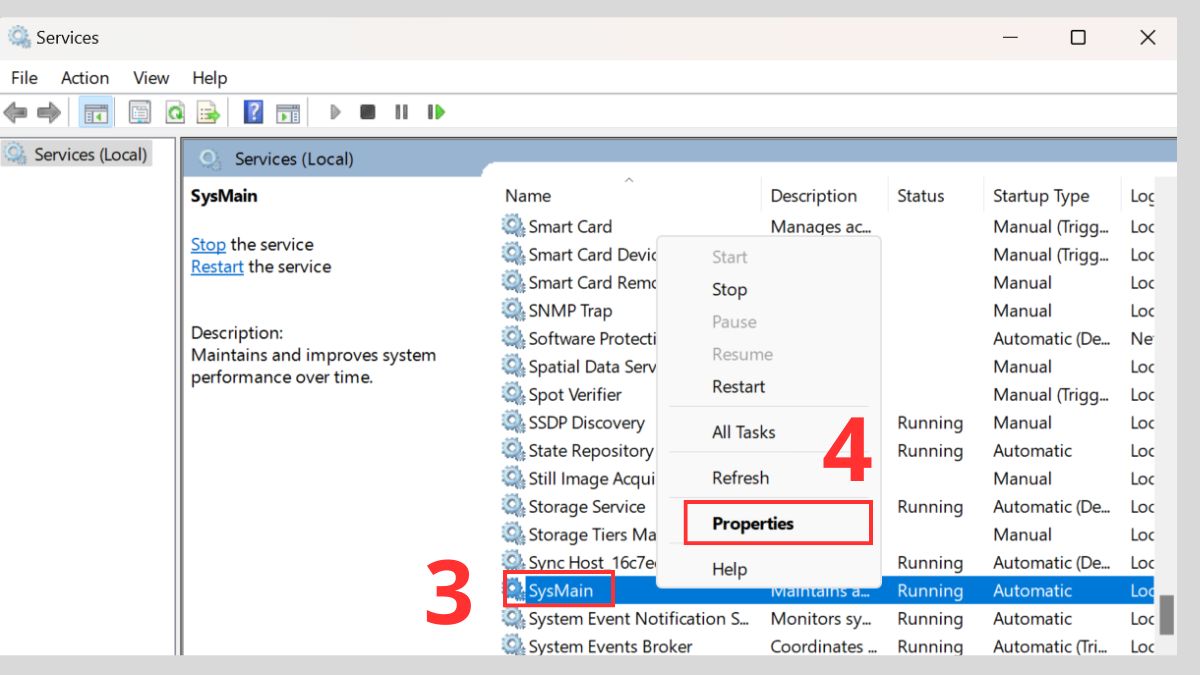The width and height of the screenshot is (1200, 675).
Task: Click the green Refresh toolbar icon
Action: point(175,112)
